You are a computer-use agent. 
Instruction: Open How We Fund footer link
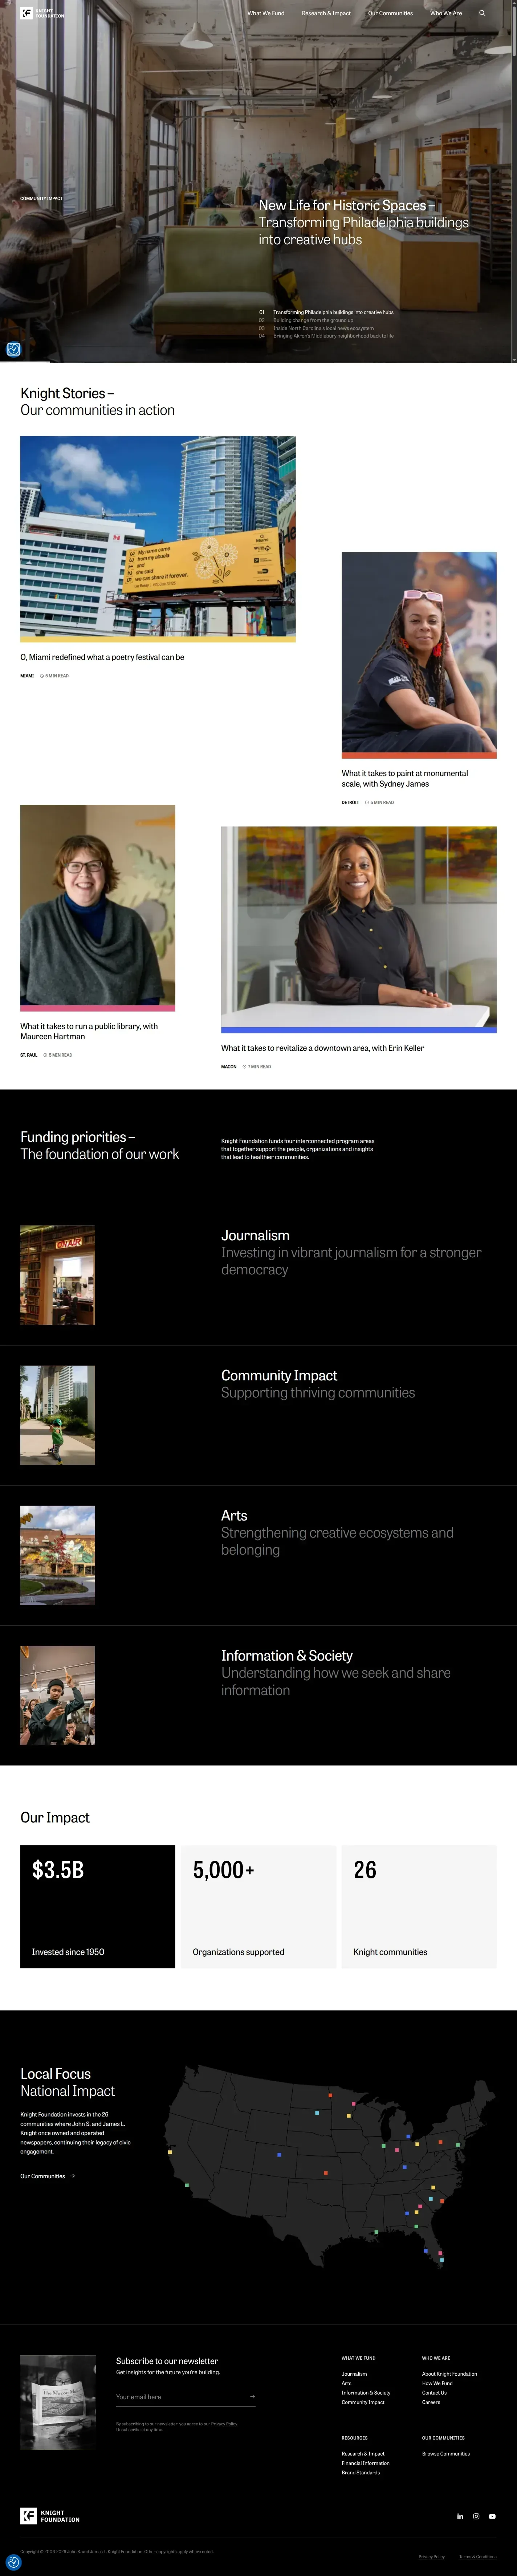437,2383
